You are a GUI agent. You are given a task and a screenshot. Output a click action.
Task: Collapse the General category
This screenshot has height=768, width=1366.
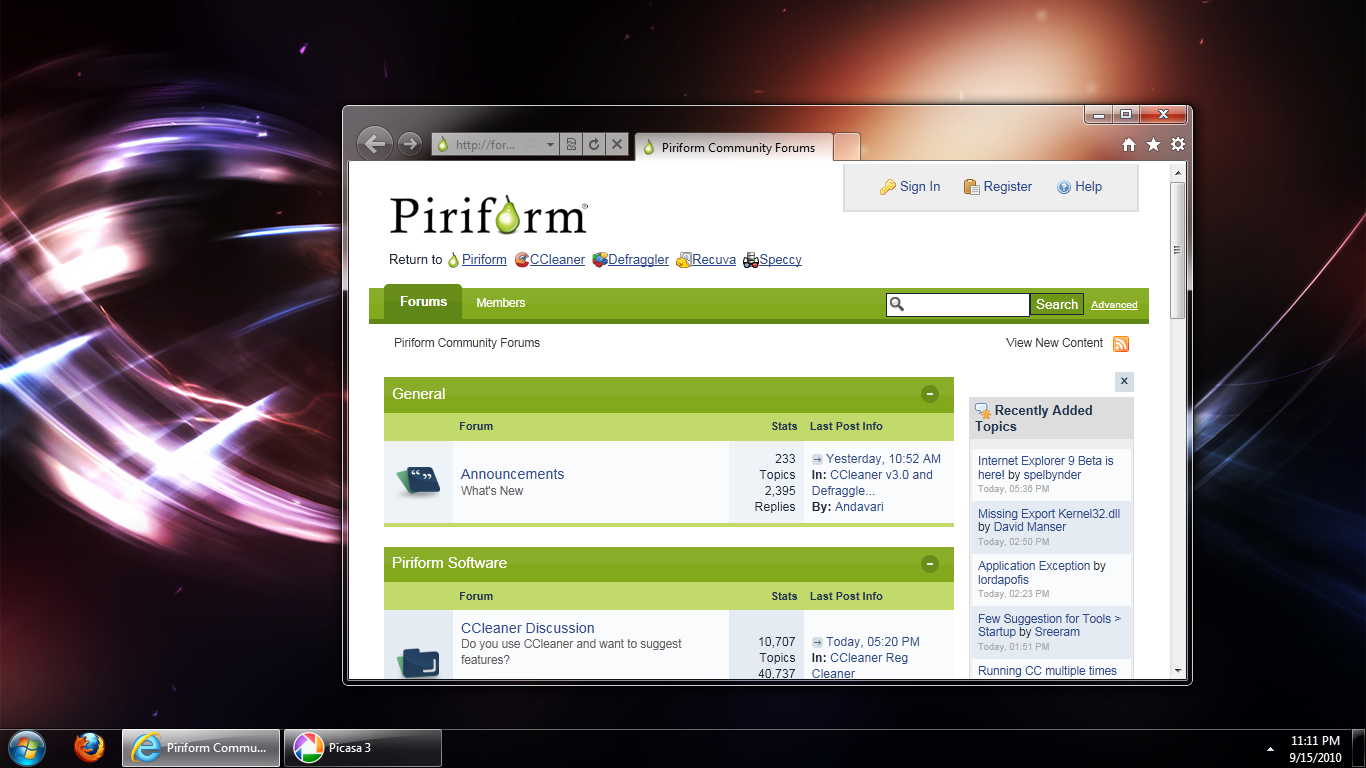(930, 394)
